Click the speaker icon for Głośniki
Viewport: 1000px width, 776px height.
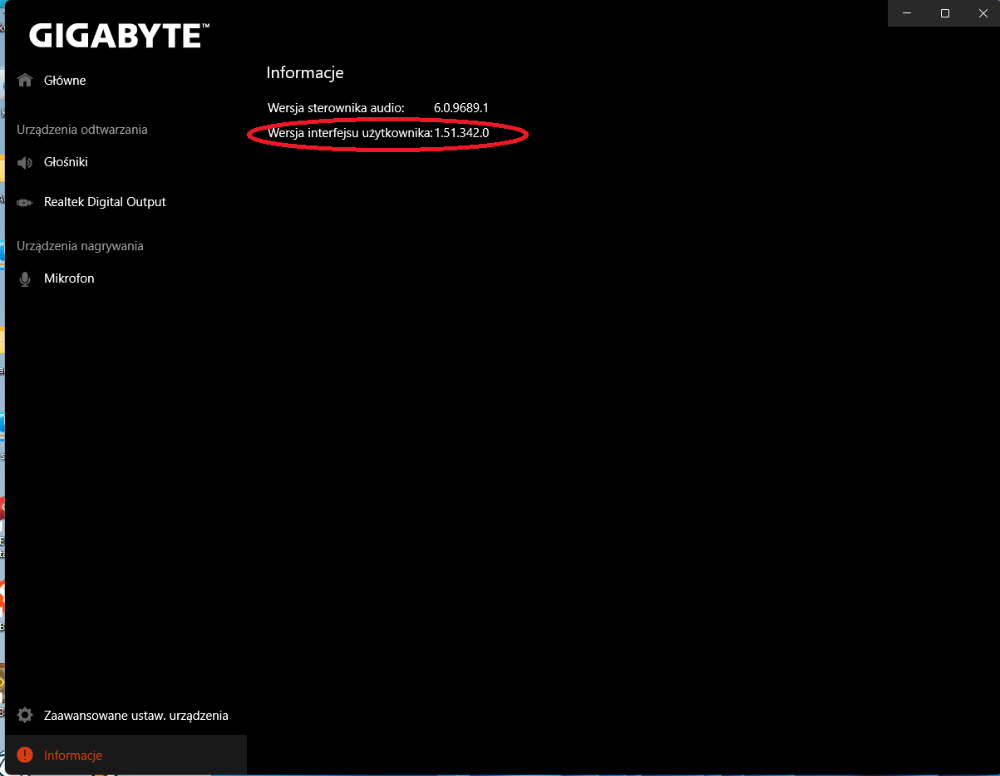point(25,162)
